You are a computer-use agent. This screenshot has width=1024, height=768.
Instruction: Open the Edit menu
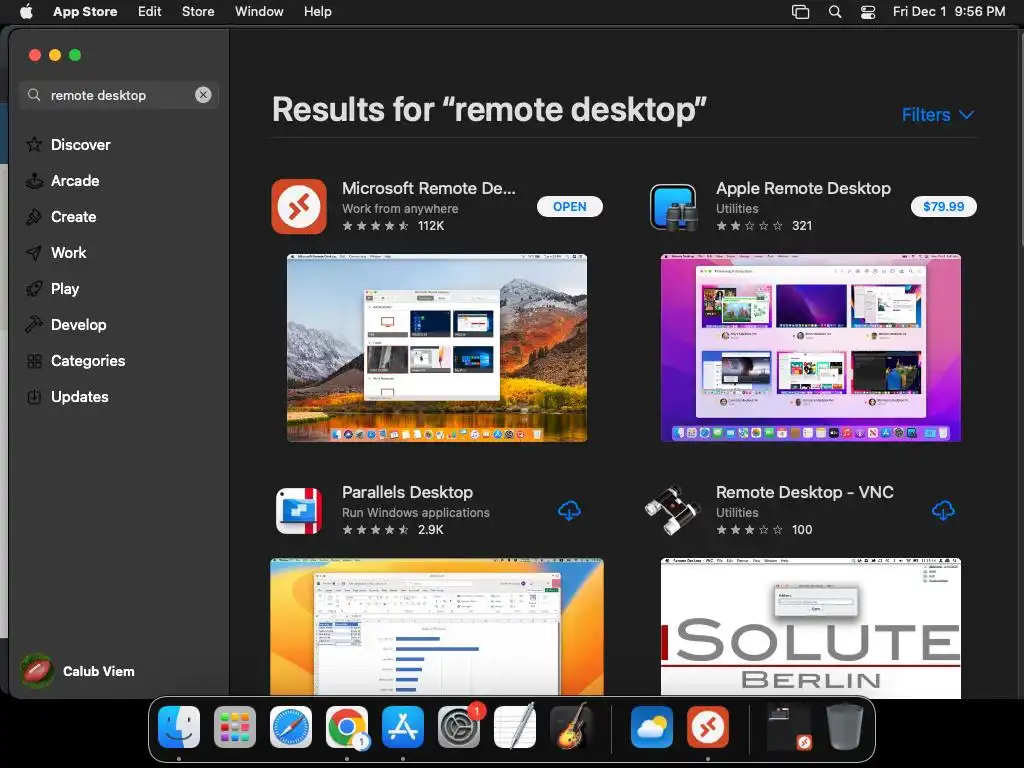click(150, 12)
